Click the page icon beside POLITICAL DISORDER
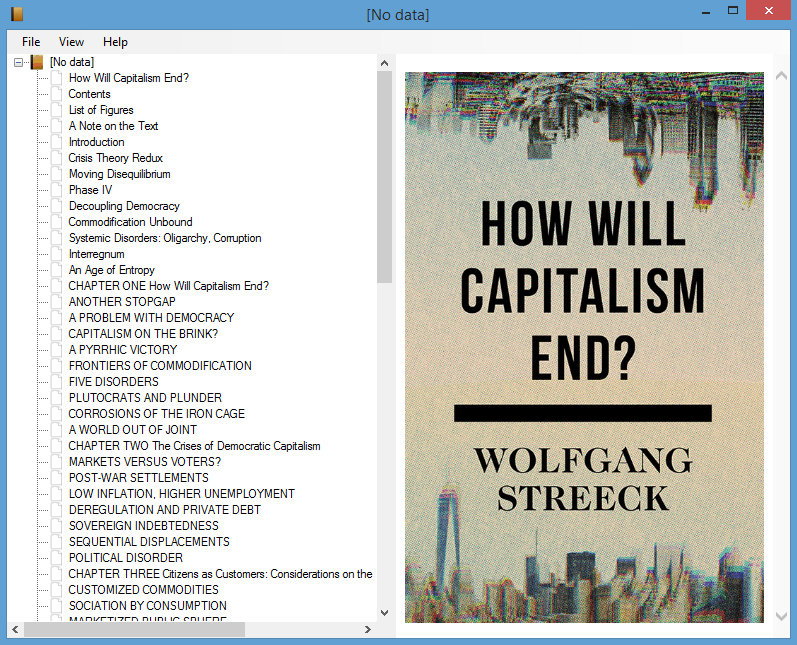The image size is (797, 645). tap(56, 558)
